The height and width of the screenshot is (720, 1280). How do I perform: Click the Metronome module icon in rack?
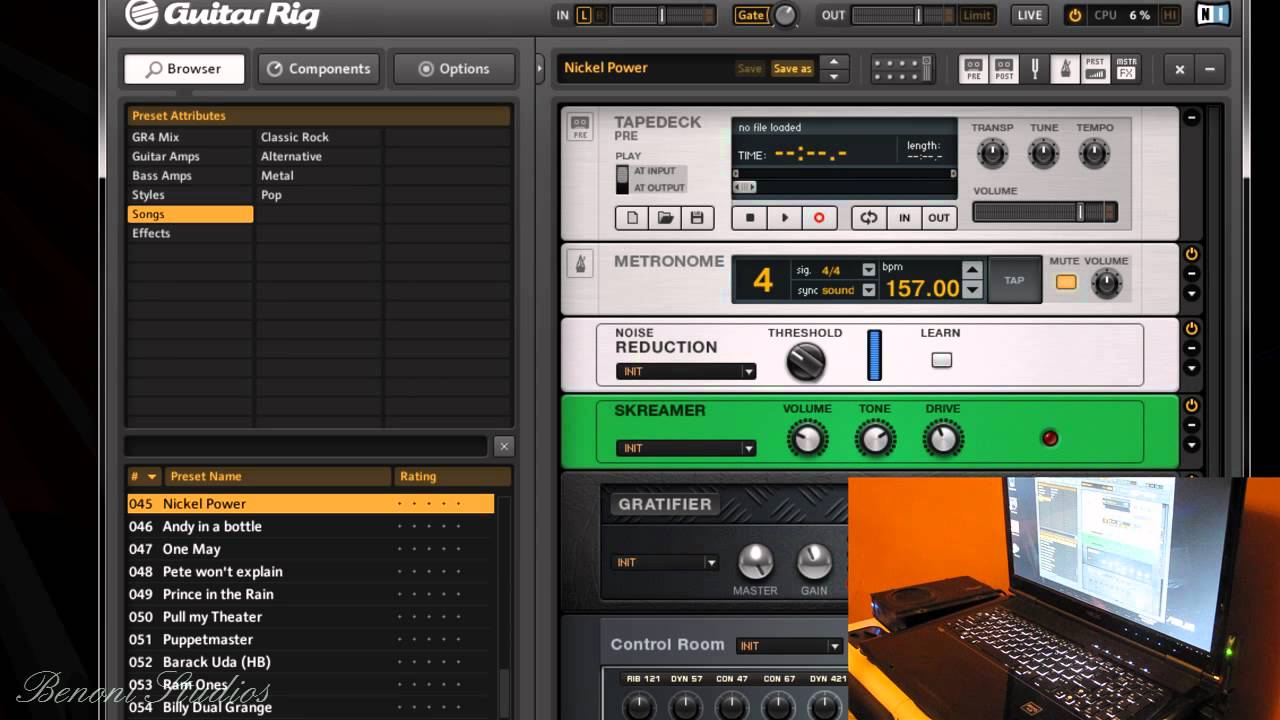tap(579, 264)
